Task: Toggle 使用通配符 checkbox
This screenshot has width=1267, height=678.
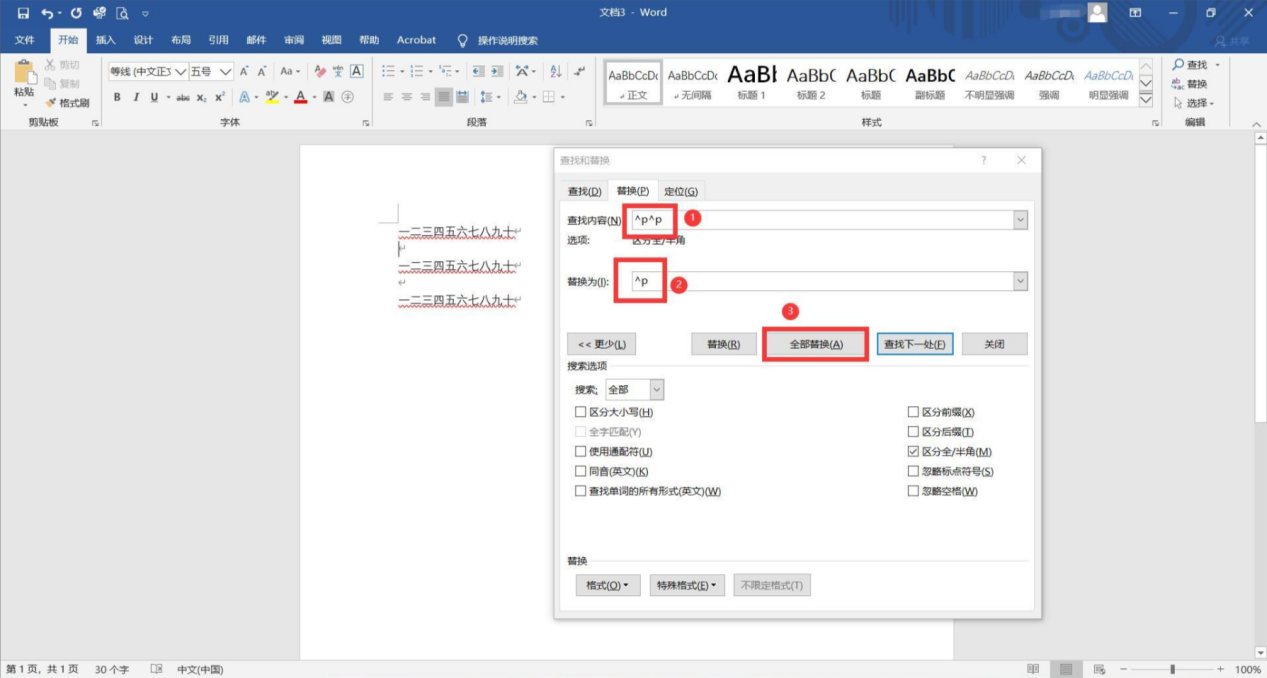Action: tap(581, 451)
